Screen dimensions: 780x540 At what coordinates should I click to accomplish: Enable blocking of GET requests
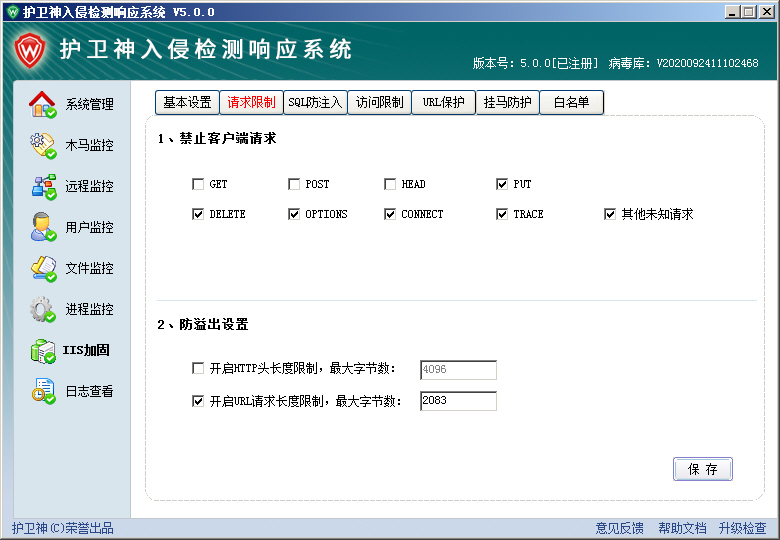click(198, 184)
